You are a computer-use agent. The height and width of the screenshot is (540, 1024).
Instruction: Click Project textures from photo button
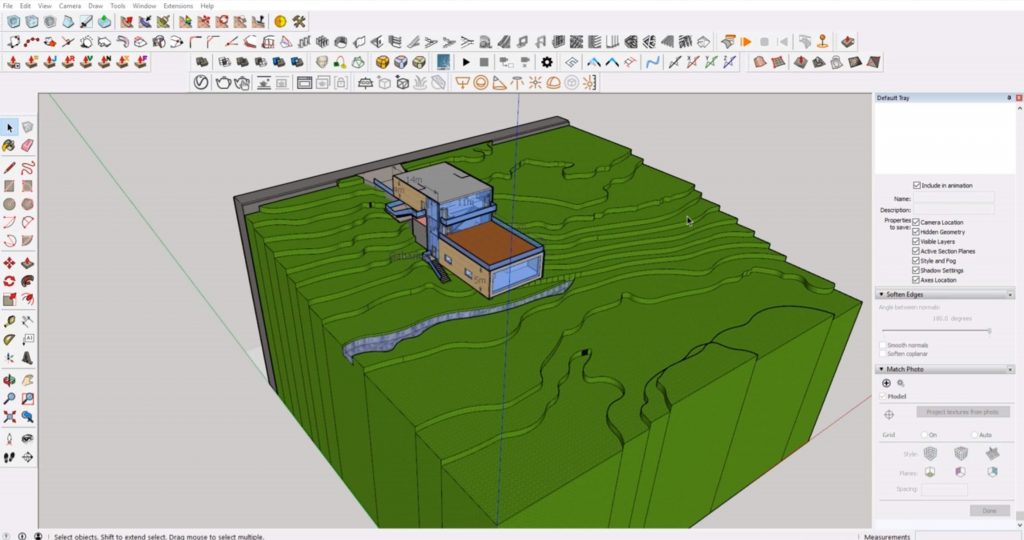coord(963,412)
